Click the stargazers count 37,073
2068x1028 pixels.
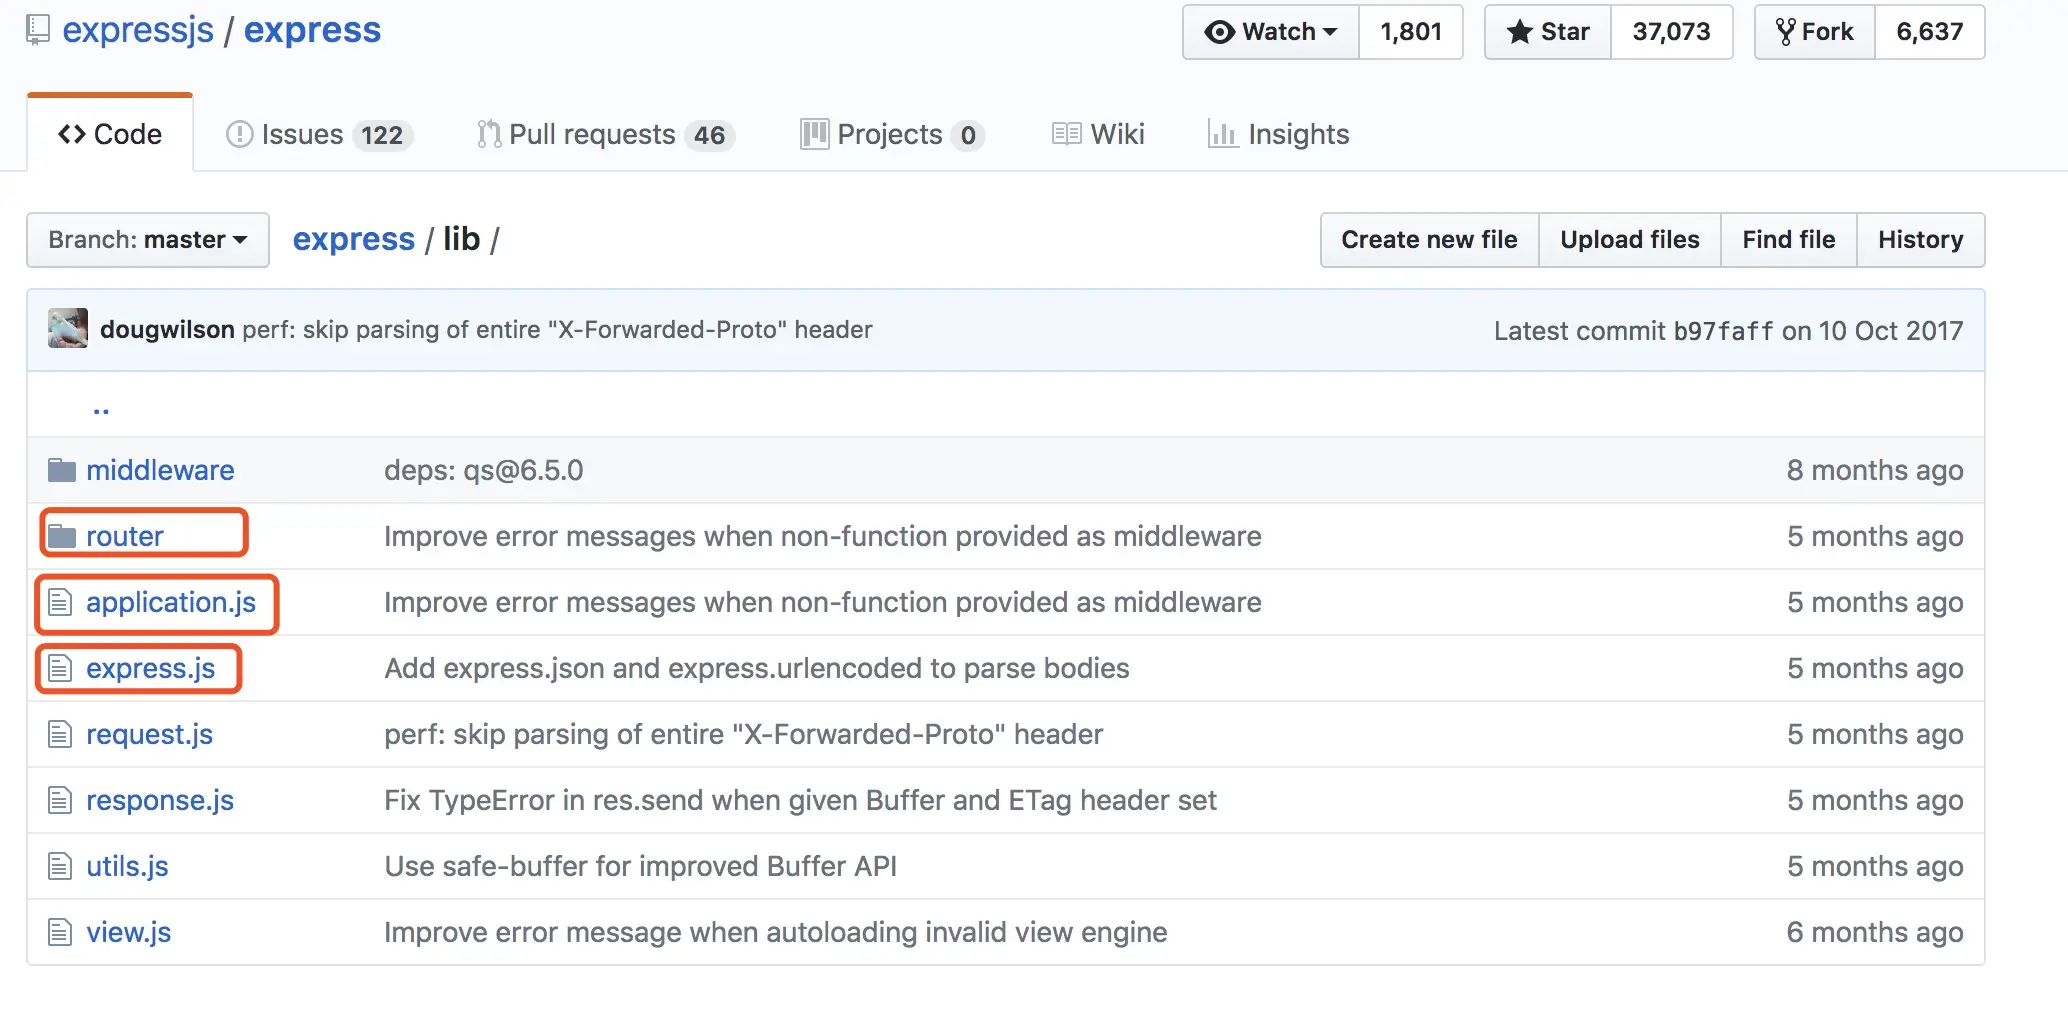tap(1671, 32)
